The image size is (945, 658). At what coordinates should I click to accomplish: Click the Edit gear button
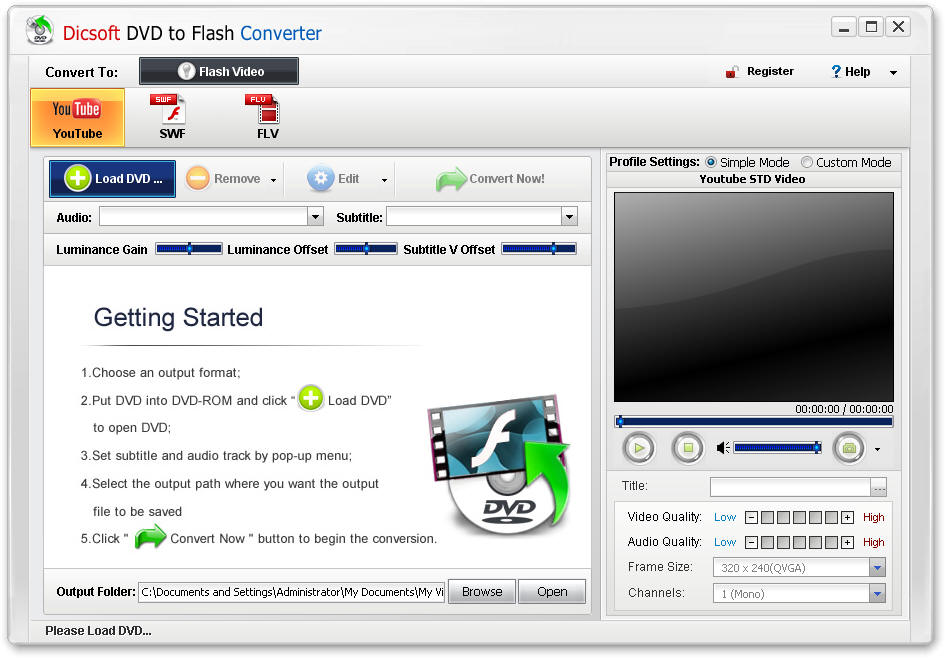point(333,179)
